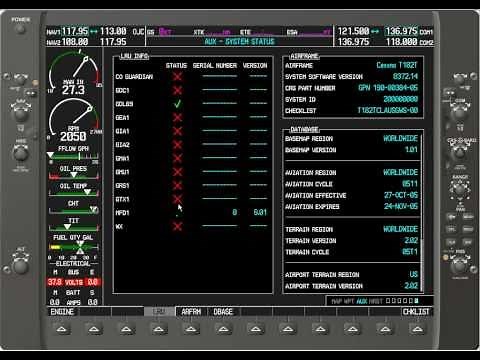Click the COM volume knob
Viewport: 480px width, 360px height.
460,80
